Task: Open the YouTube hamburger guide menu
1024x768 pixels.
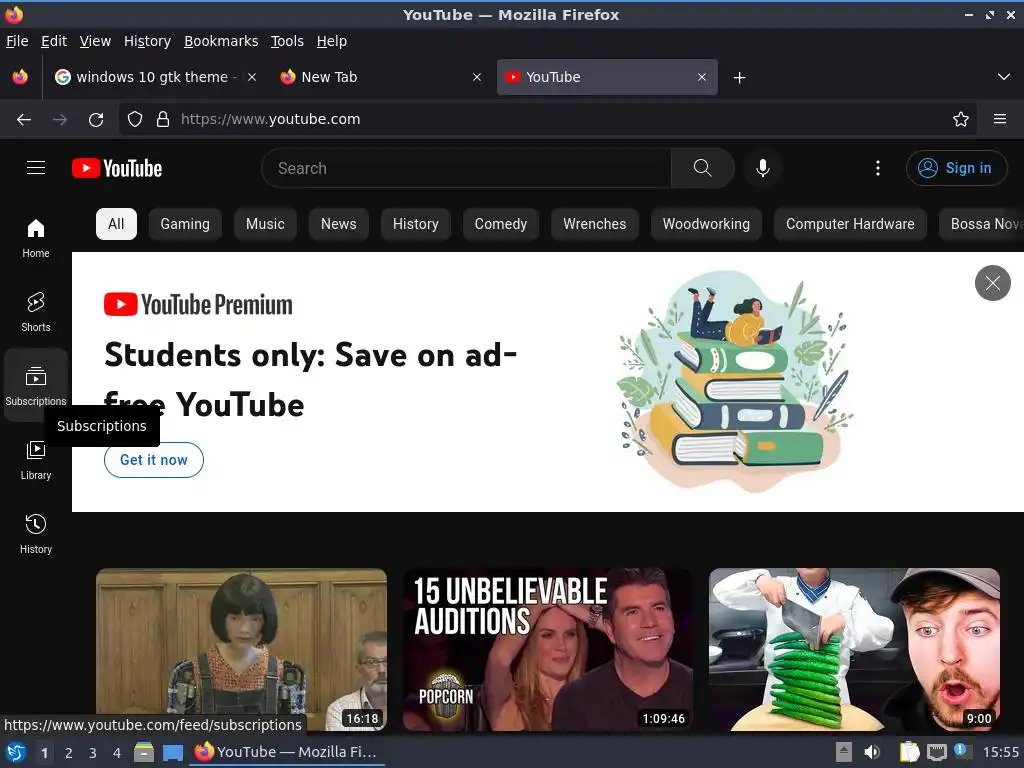Action: tap(36, 168)
